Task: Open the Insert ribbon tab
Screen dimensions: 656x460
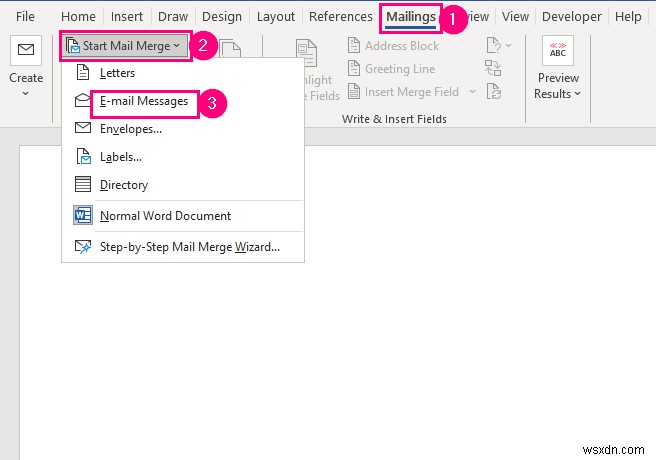Action: (127, 17)
